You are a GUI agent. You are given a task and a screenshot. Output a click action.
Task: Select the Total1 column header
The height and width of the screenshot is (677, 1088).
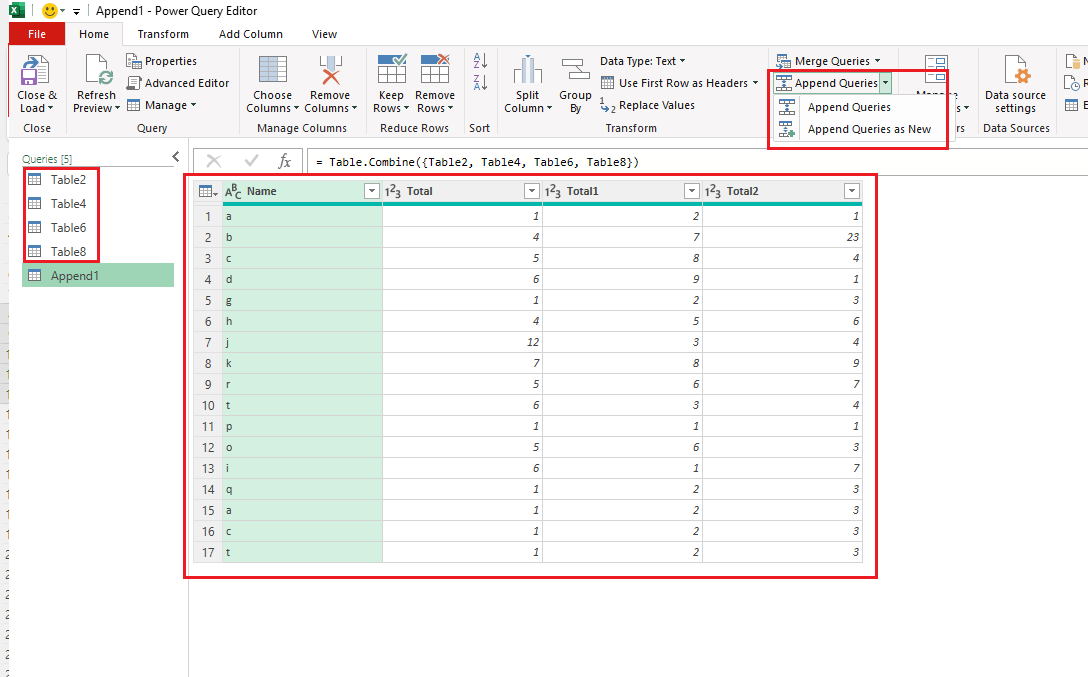622,191
